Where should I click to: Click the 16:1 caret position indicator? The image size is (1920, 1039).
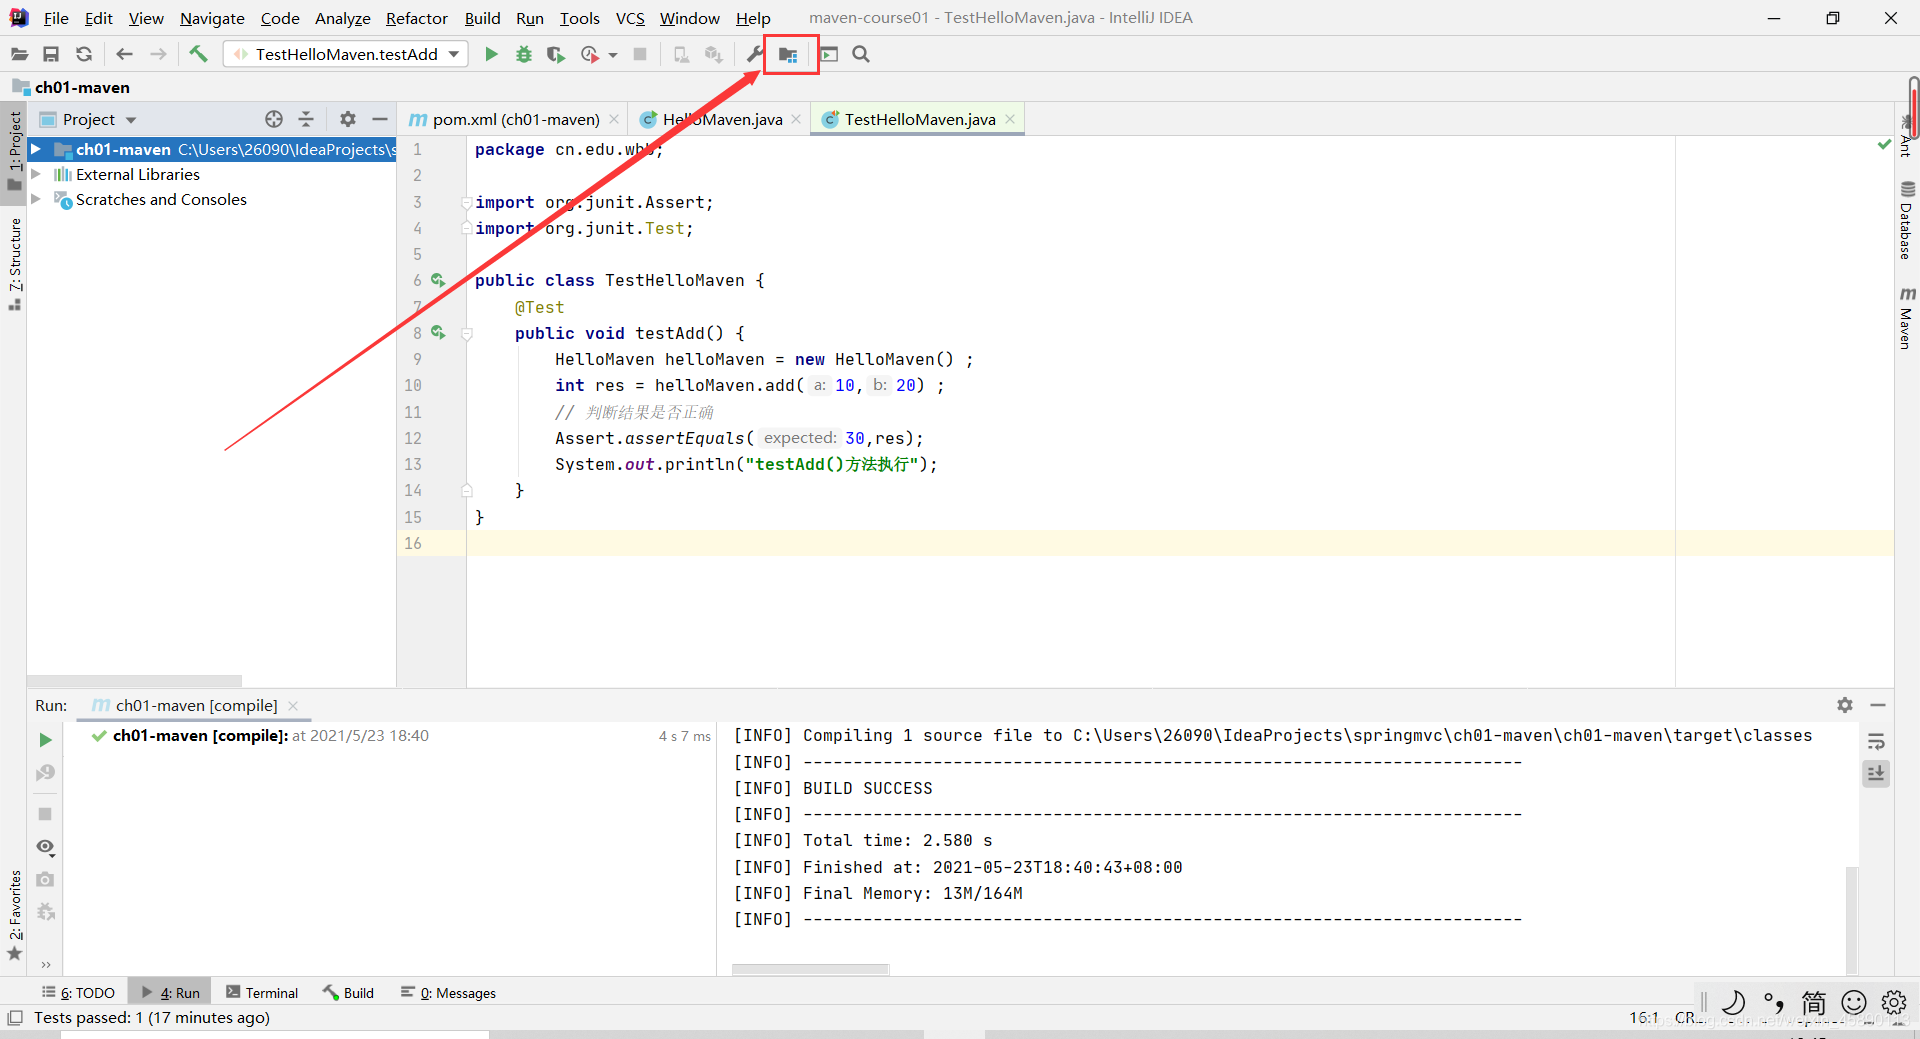click(x=1643, y=1017)
